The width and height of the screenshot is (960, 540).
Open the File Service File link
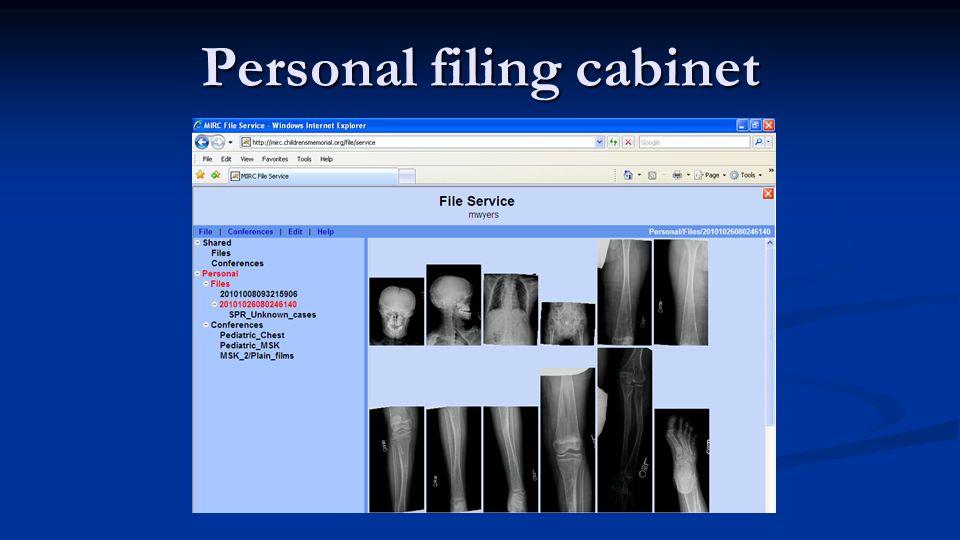coord(205,231)
